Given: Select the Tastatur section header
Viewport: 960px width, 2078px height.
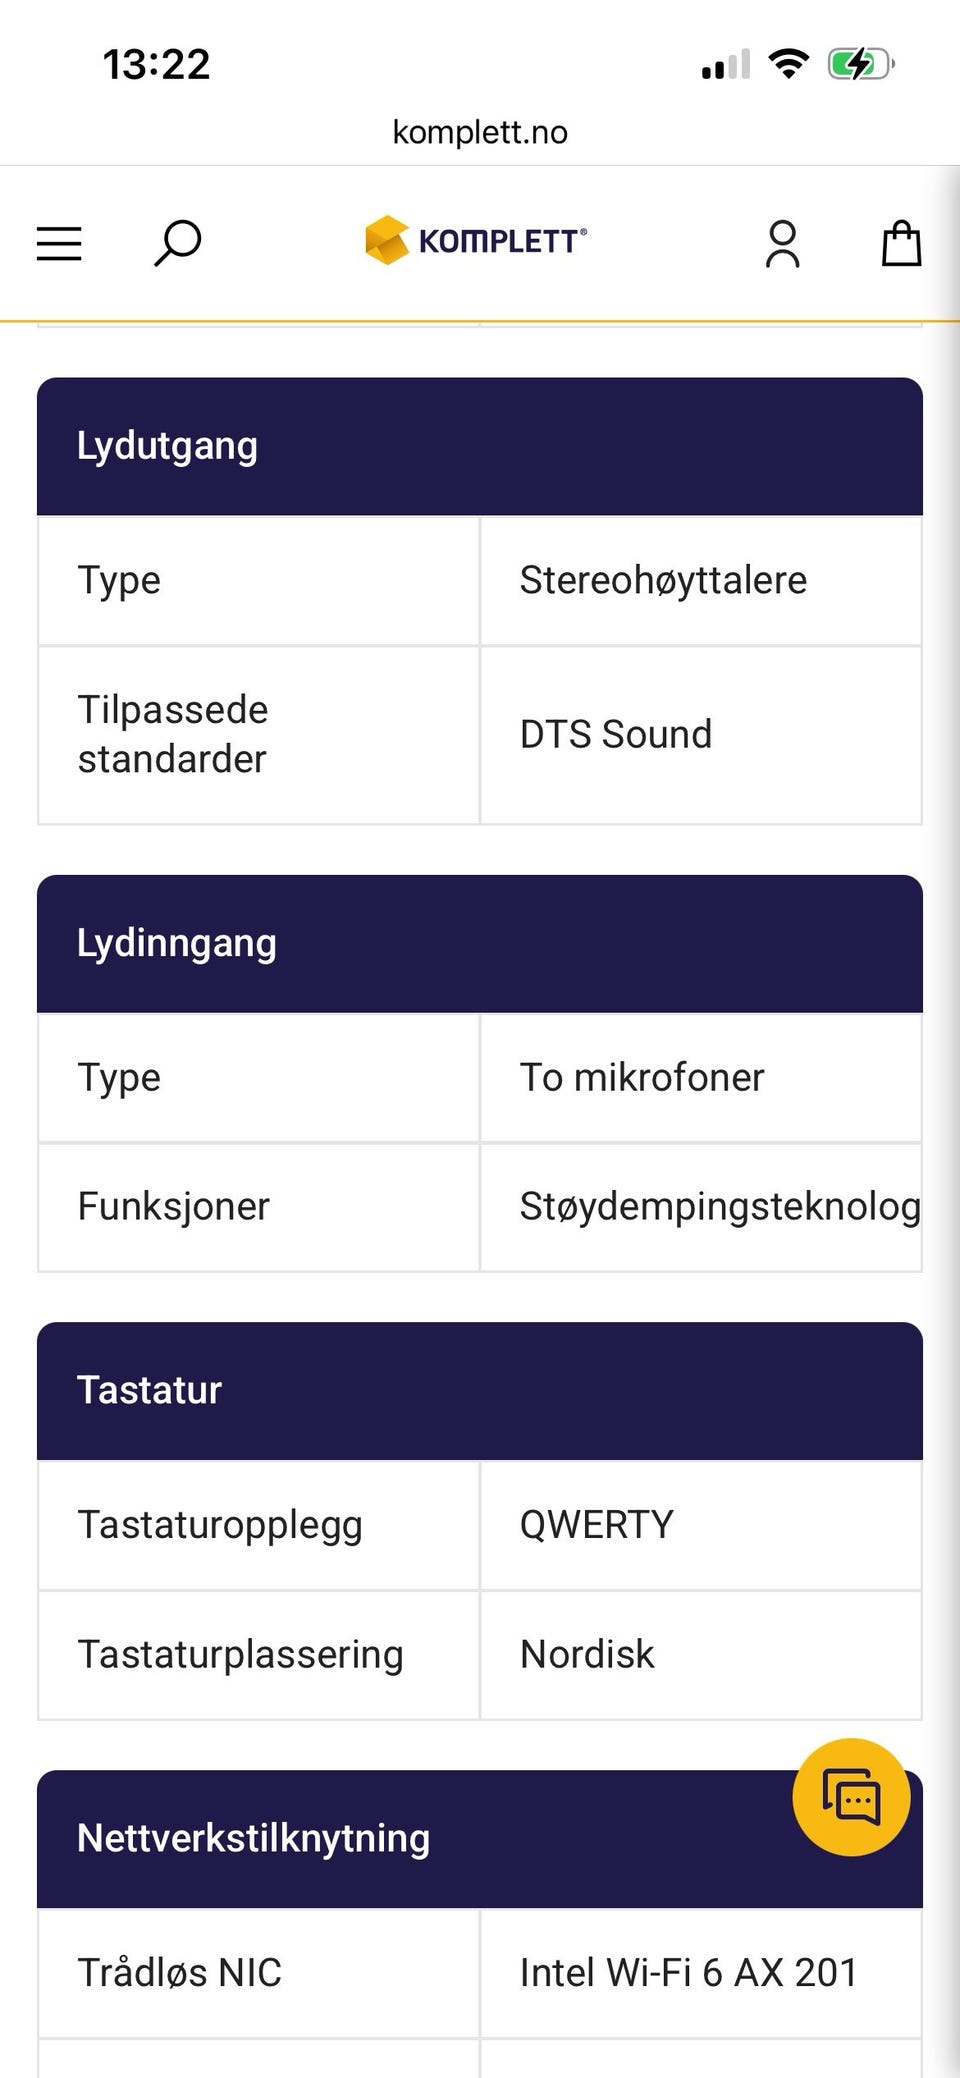Looking at the screenshot, I should point(480,1391).
